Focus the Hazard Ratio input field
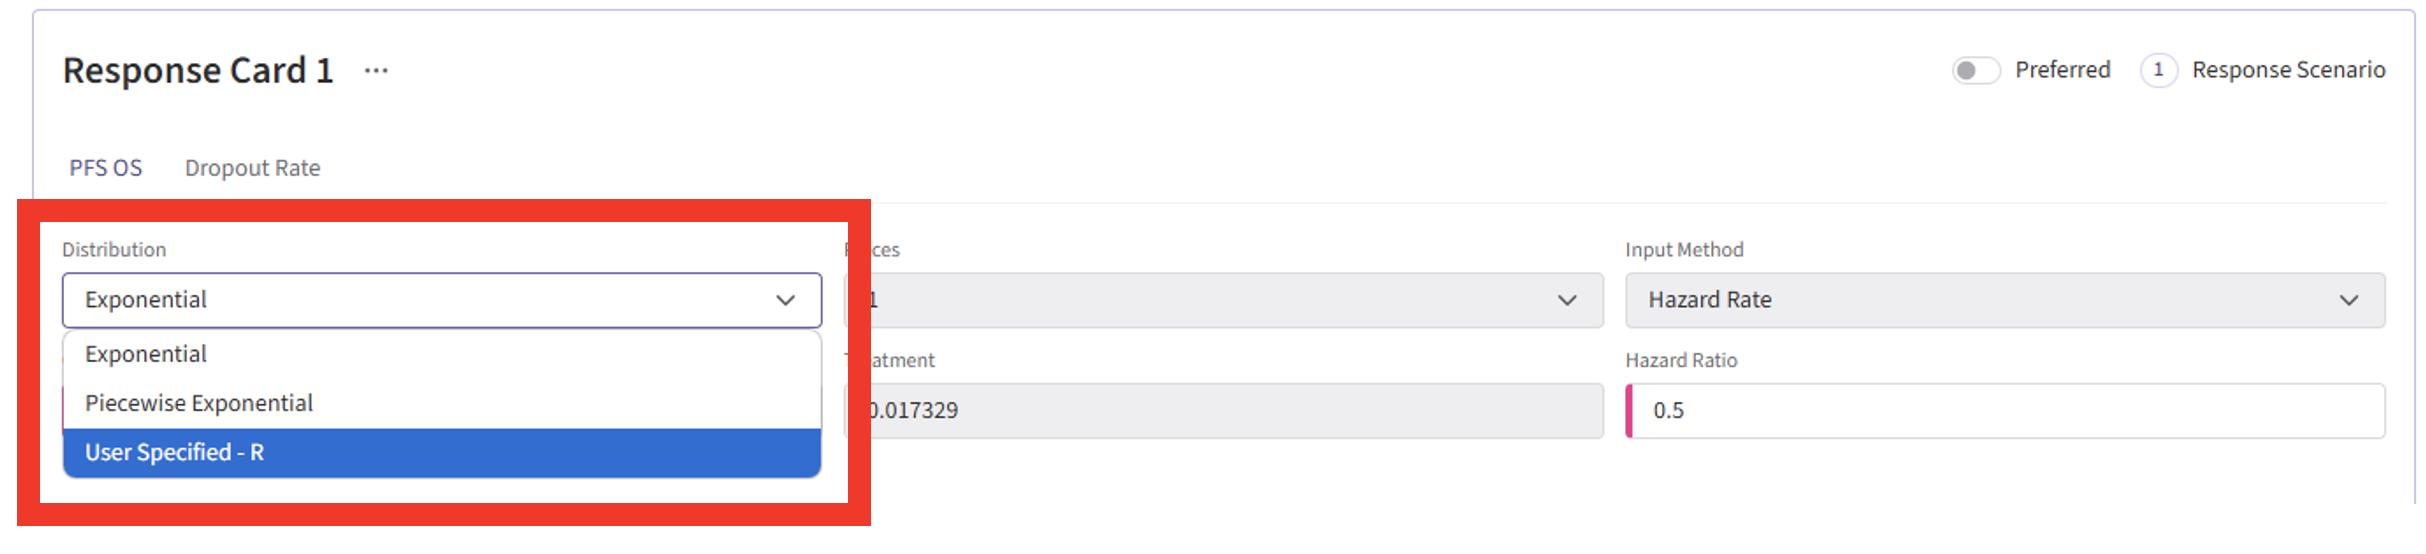Viewport: 2426px width, 554px height. (2010, 410)
